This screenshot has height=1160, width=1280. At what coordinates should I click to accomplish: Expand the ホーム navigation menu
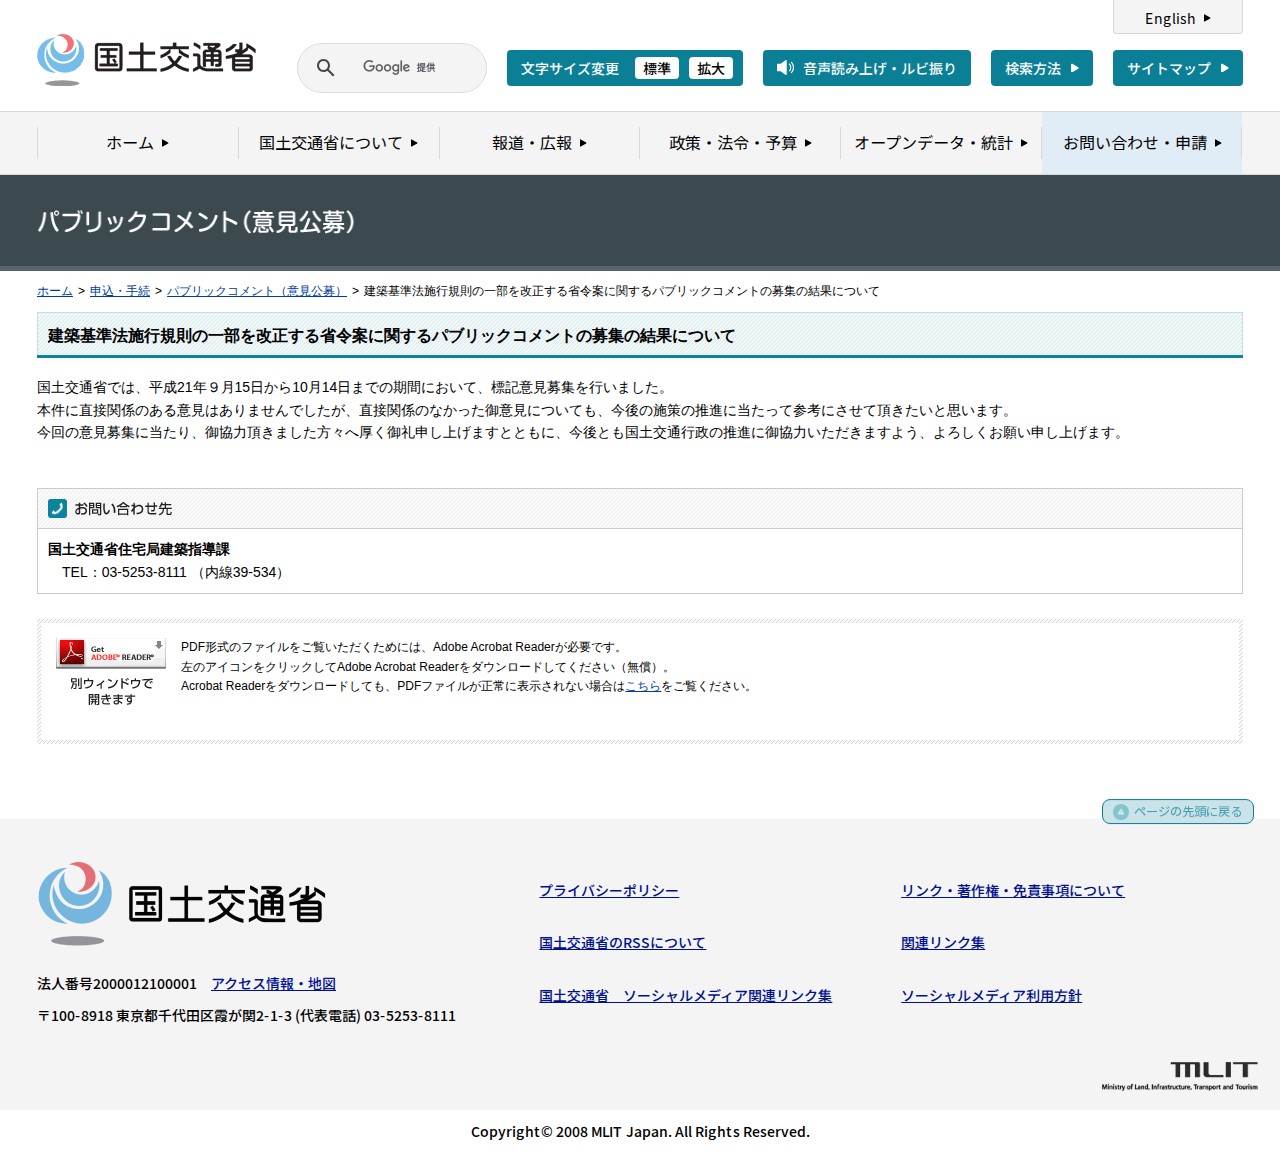point(137,143)
